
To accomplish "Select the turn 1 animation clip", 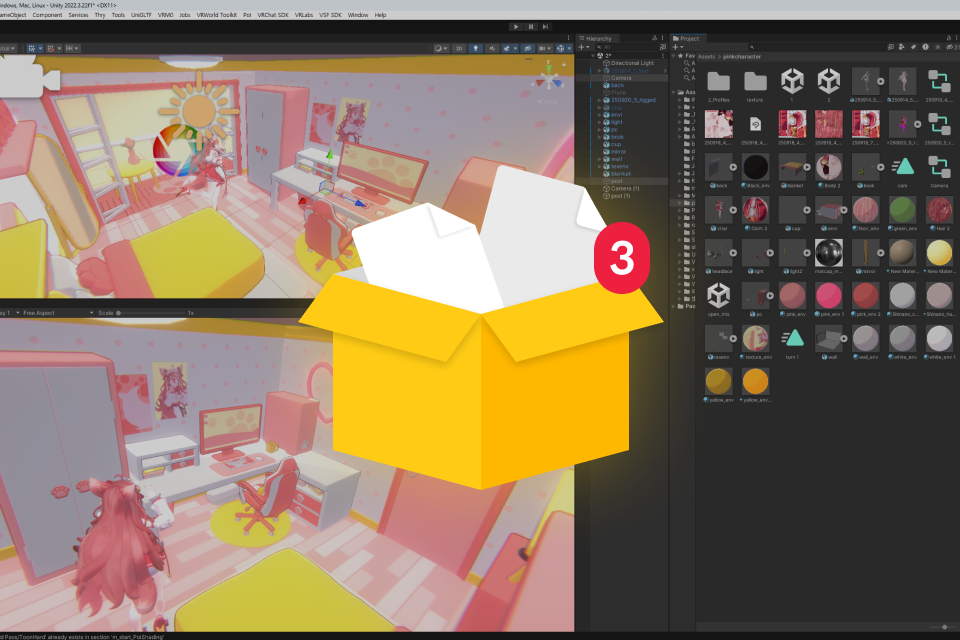I will (x=792, y=342).
